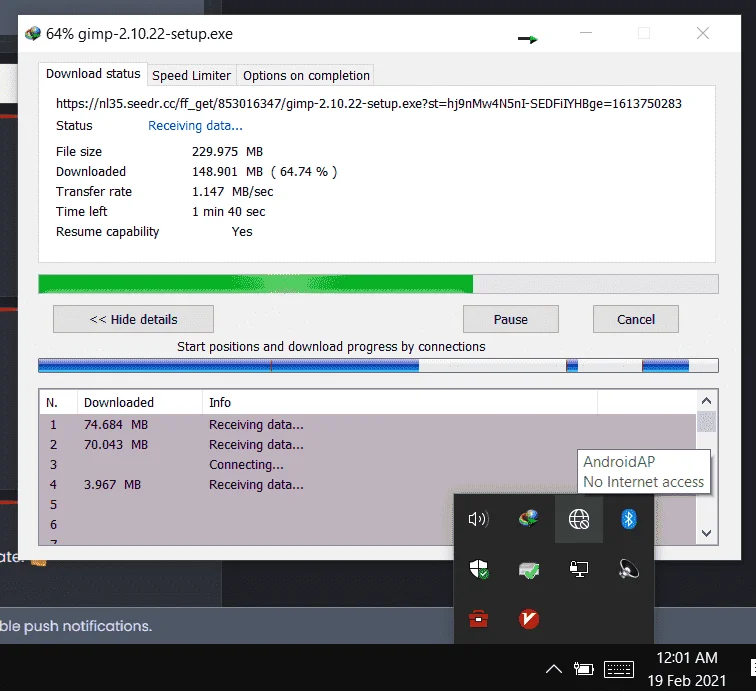Open the red V checkmark tray icon

tap(529, 619)
